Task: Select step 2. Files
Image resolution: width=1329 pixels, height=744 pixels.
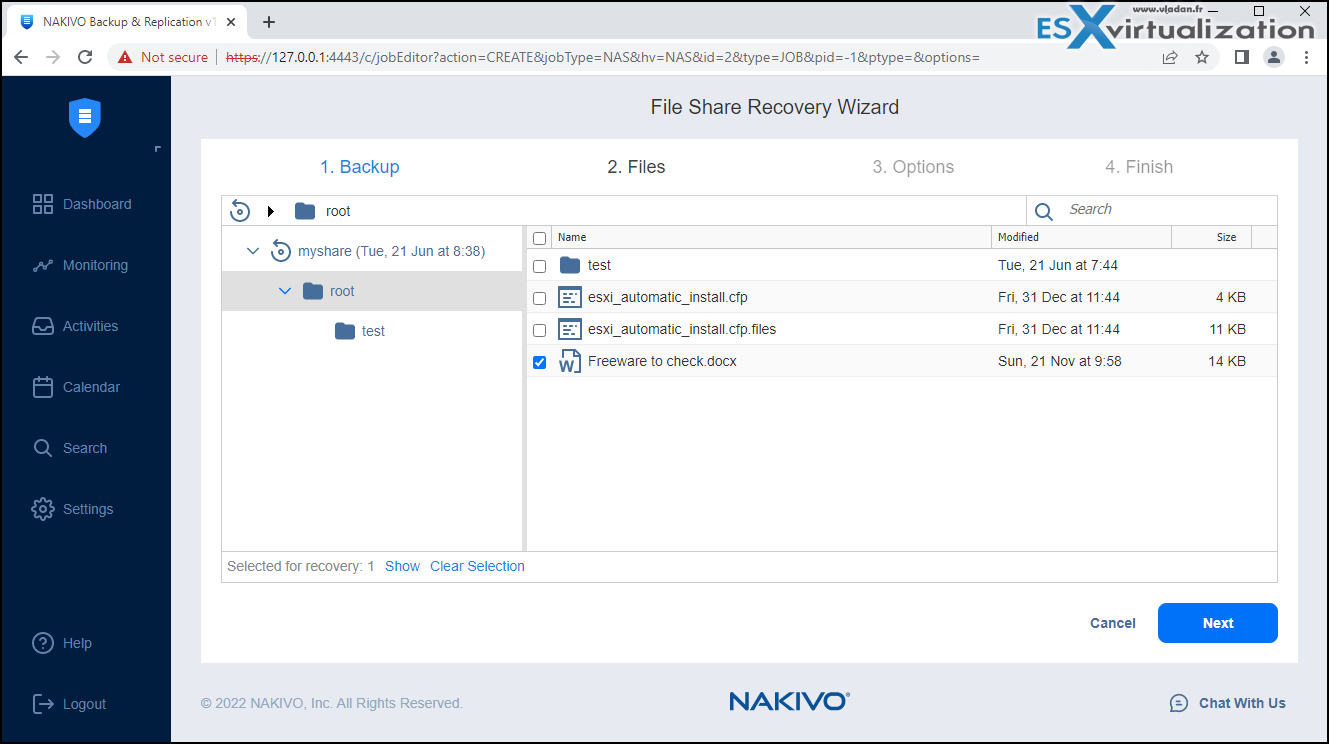Action: pyautogui.click(x=636, y=167)
